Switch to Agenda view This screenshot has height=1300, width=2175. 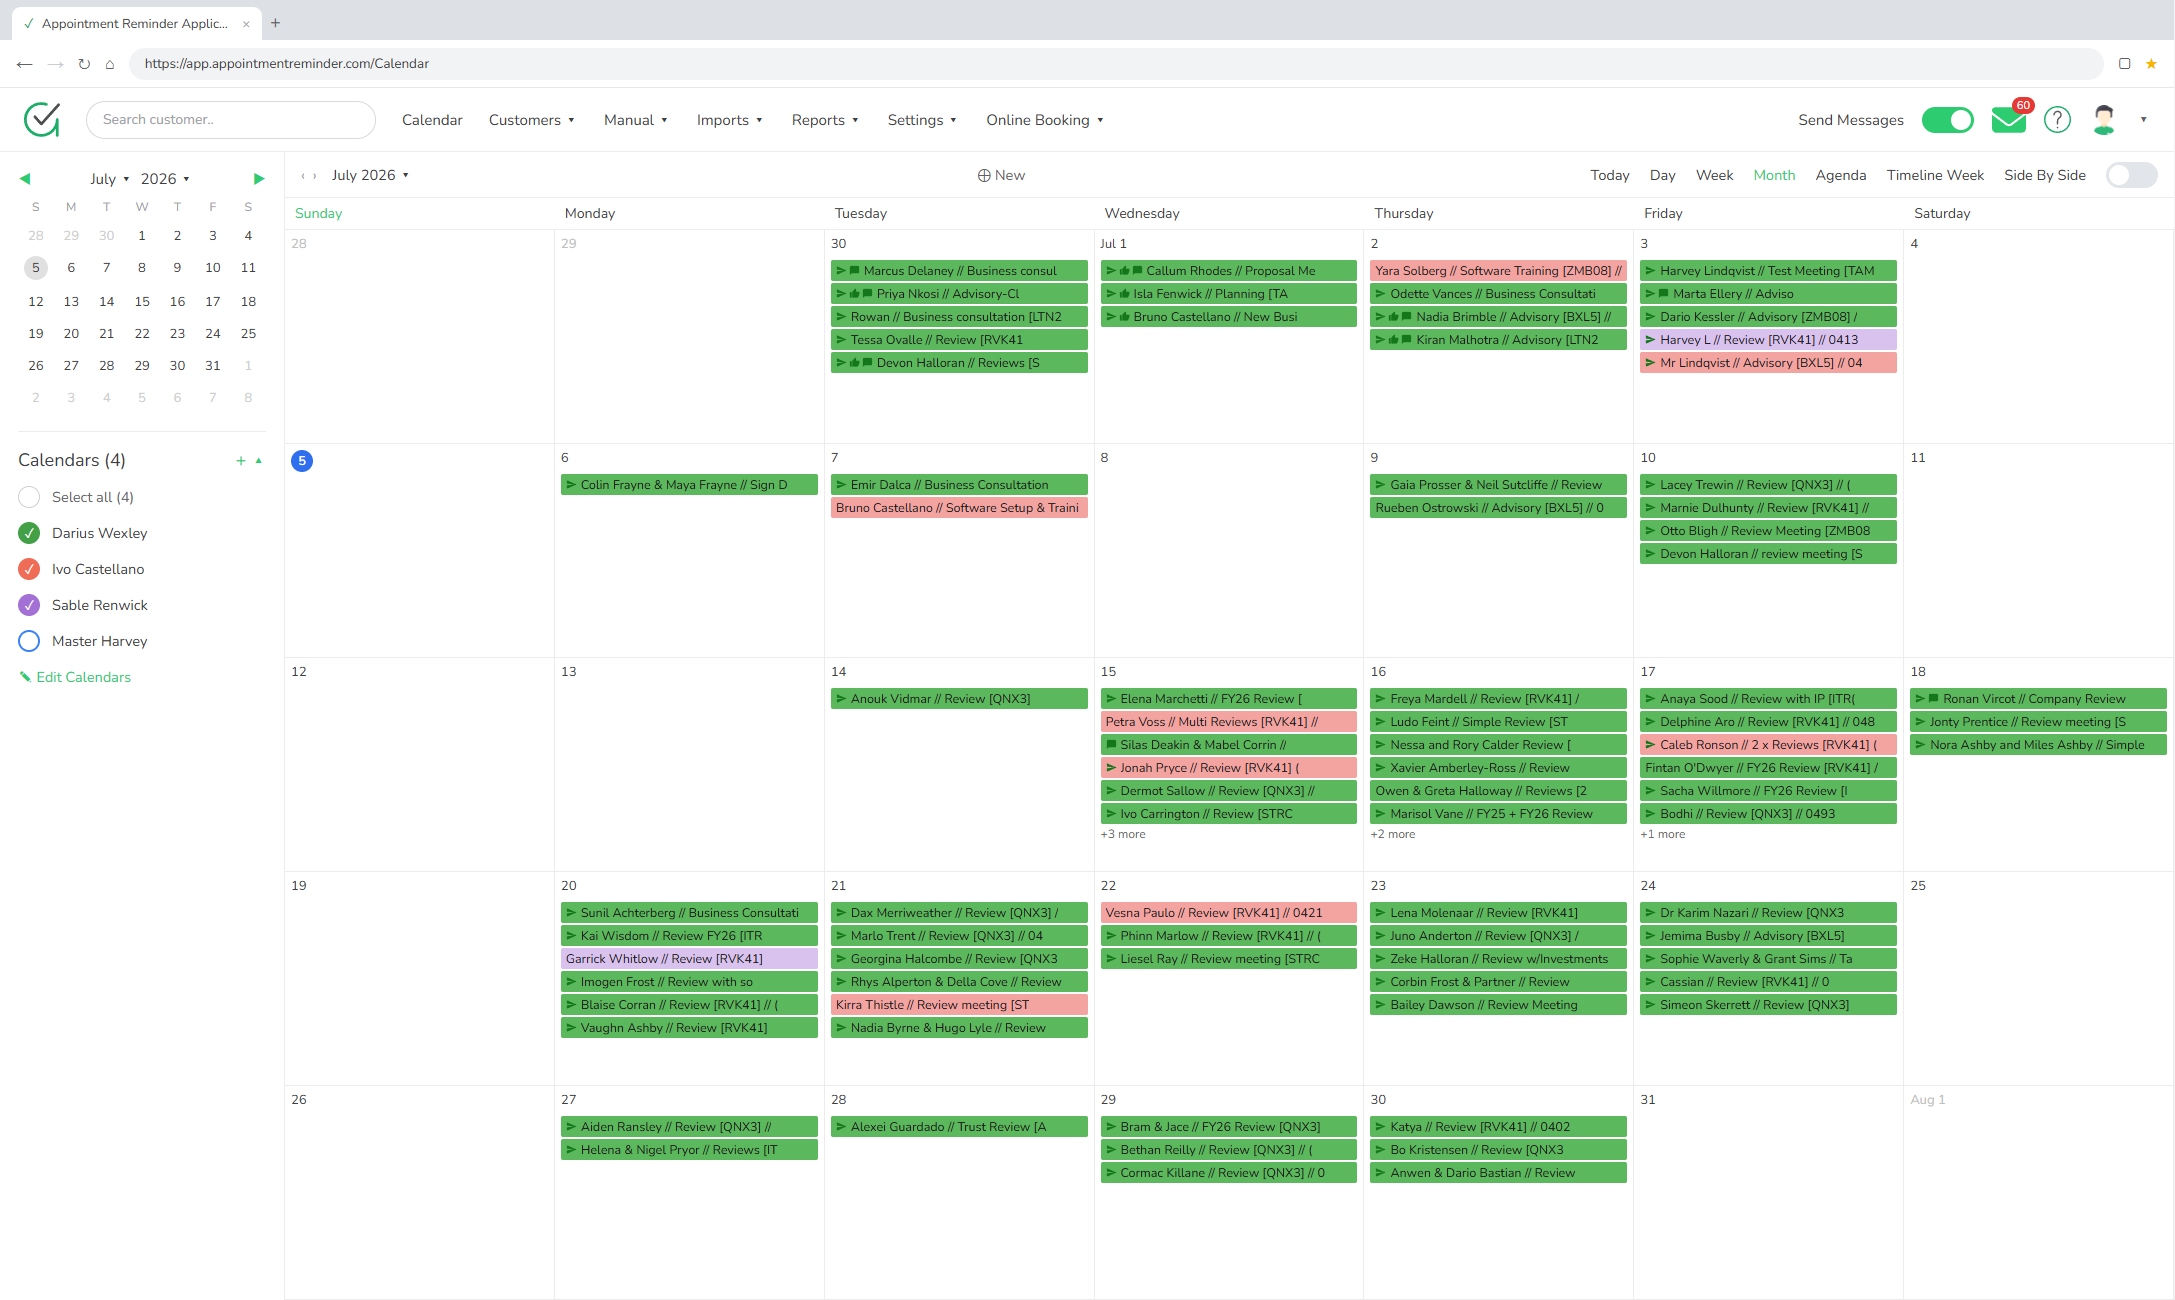(x=1840, y=176)
